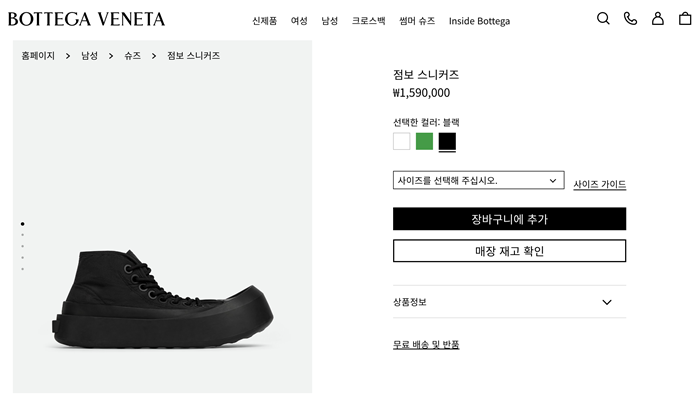The width and height of the screenshot is (700, 401).
Task: Click the Bottega Veneta logo
Action: [x=86, y=19]
